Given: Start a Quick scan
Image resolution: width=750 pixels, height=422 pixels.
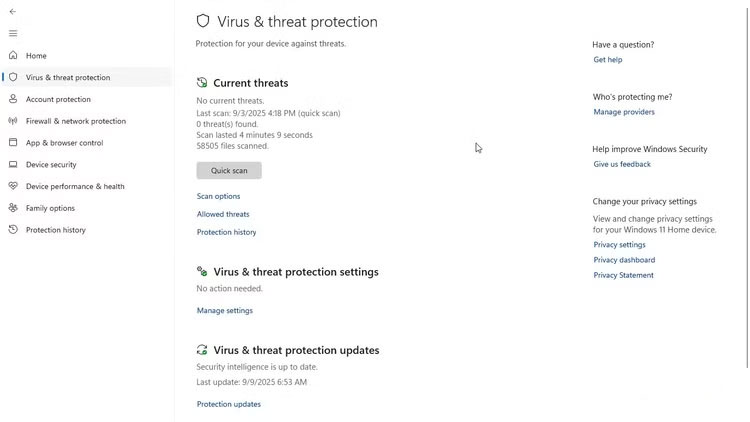Looking at the screenshot, I should click(x=229, y=171).
